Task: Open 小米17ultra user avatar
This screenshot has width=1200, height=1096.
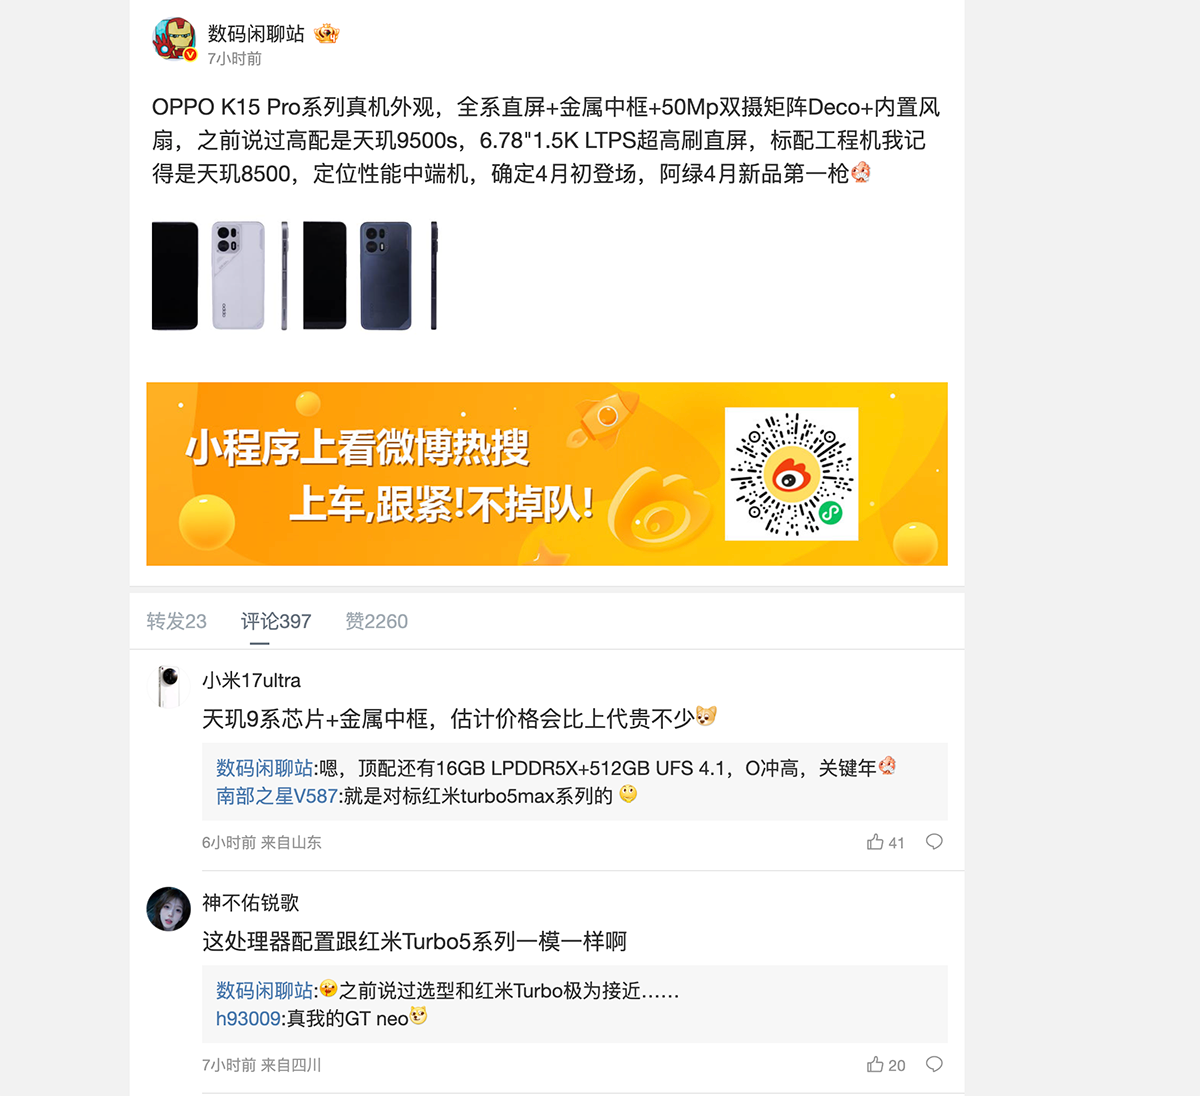Action: [x=168, y=686]
